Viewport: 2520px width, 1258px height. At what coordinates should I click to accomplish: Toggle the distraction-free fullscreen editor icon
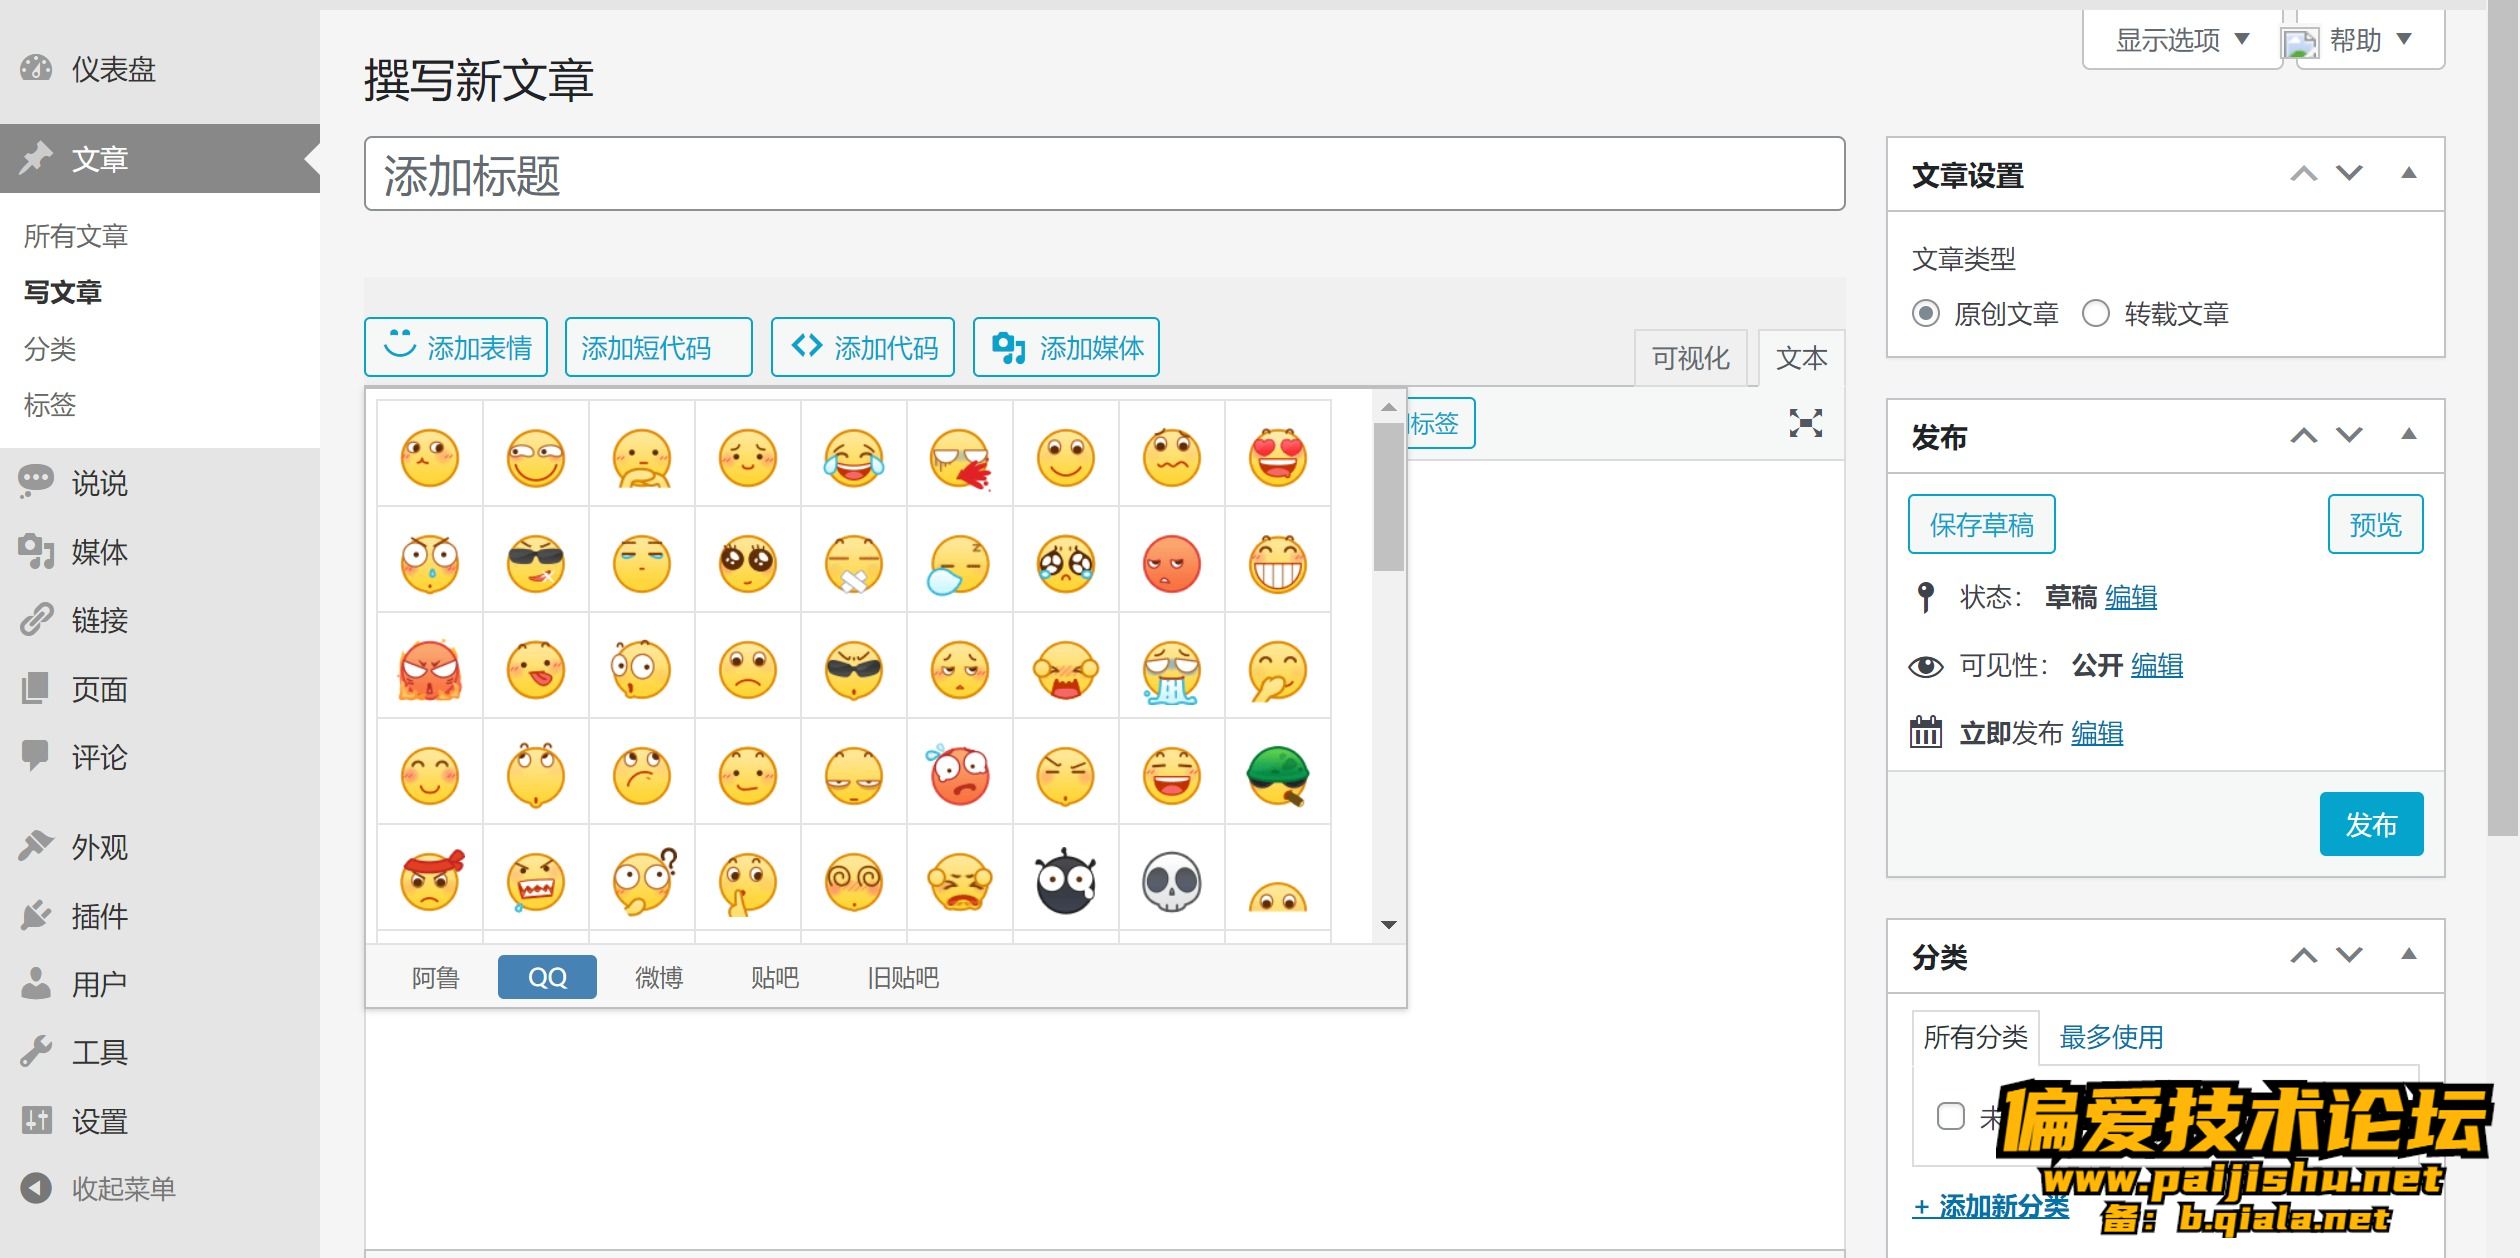click(1805, 423)
